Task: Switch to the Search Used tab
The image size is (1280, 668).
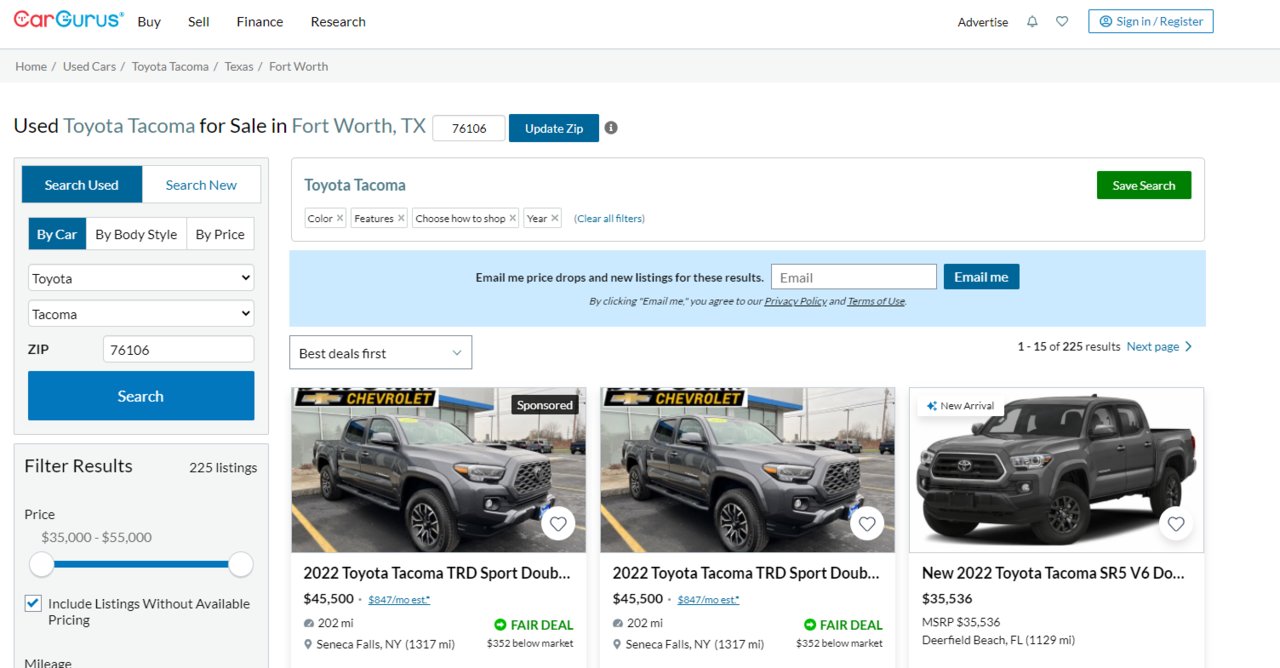Action: click(81, 185)
